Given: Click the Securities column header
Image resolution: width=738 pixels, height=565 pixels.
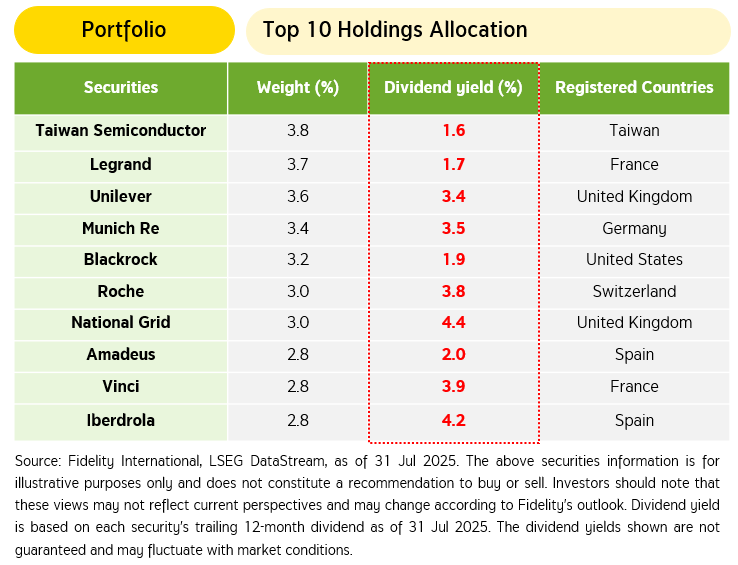Looking at the screenshot, I should tap(121, 87).
